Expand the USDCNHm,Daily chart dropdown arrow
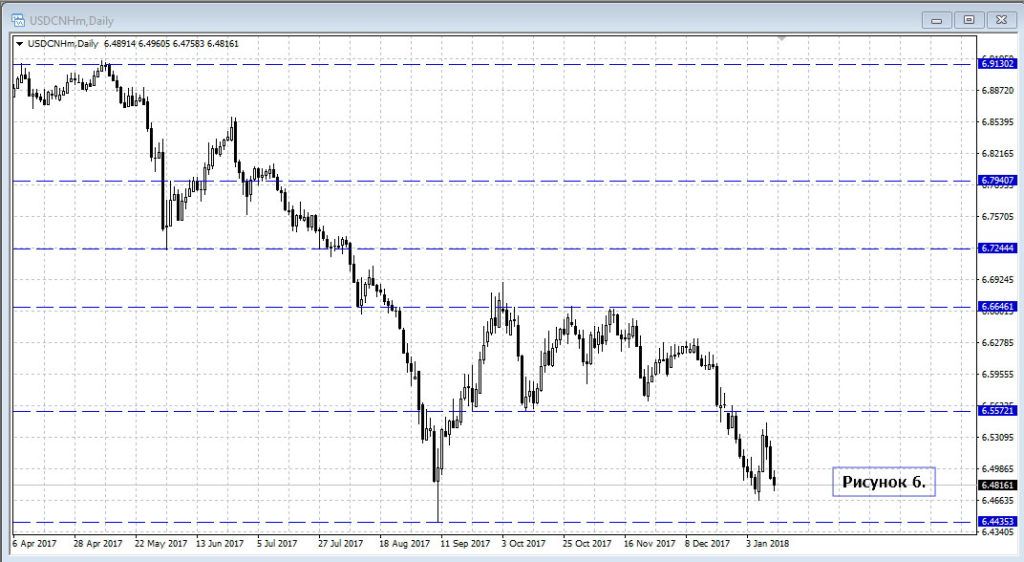The width and height of the screenshot is (1024, 562). [19, 43]
